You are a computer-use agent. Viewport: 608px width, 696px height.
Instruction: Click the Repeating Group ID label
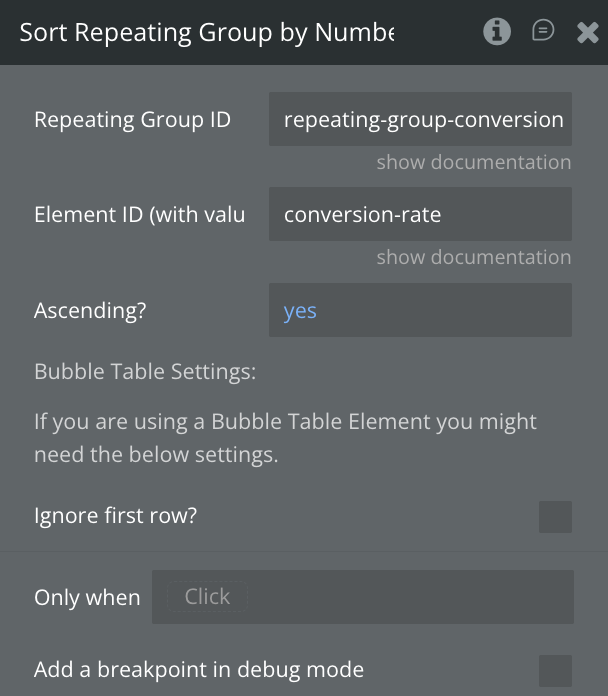pyautogui.click(x=132, y=120)
